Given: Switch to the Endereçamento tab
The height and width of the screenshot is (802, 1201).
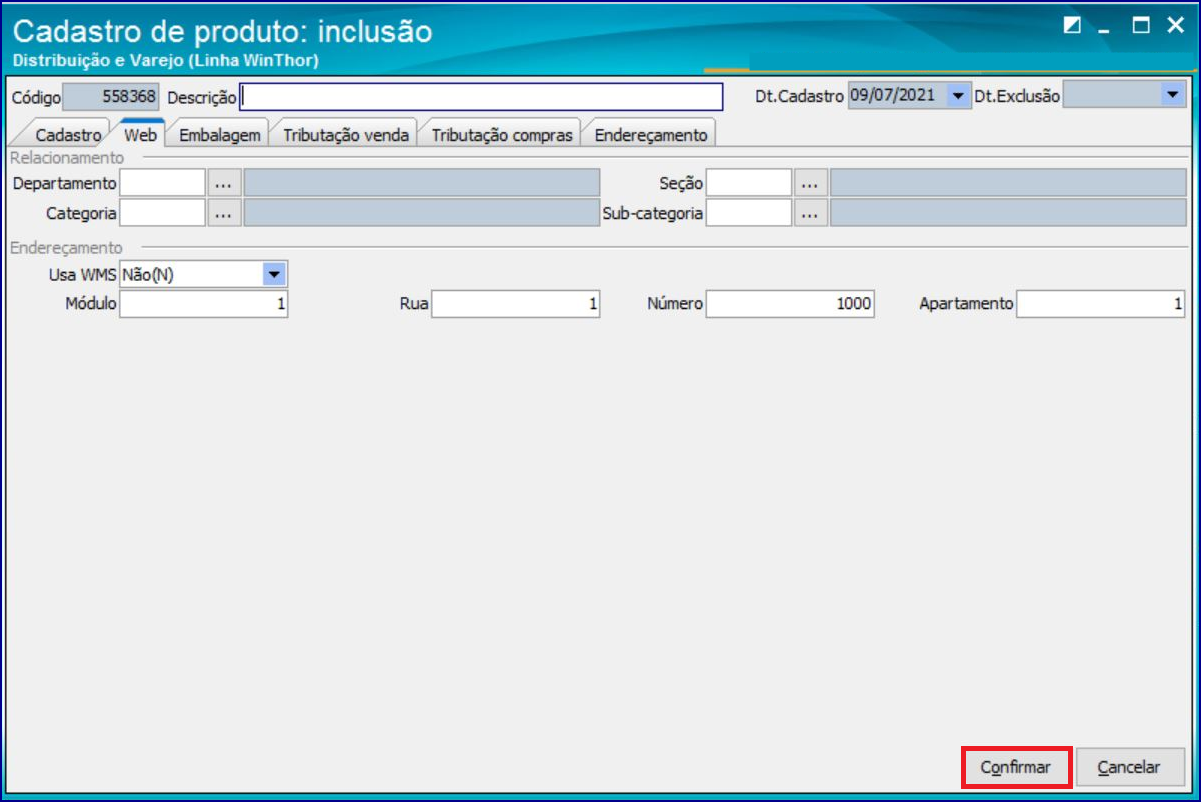Looking at the screenshot, I should tap(650, 135).
